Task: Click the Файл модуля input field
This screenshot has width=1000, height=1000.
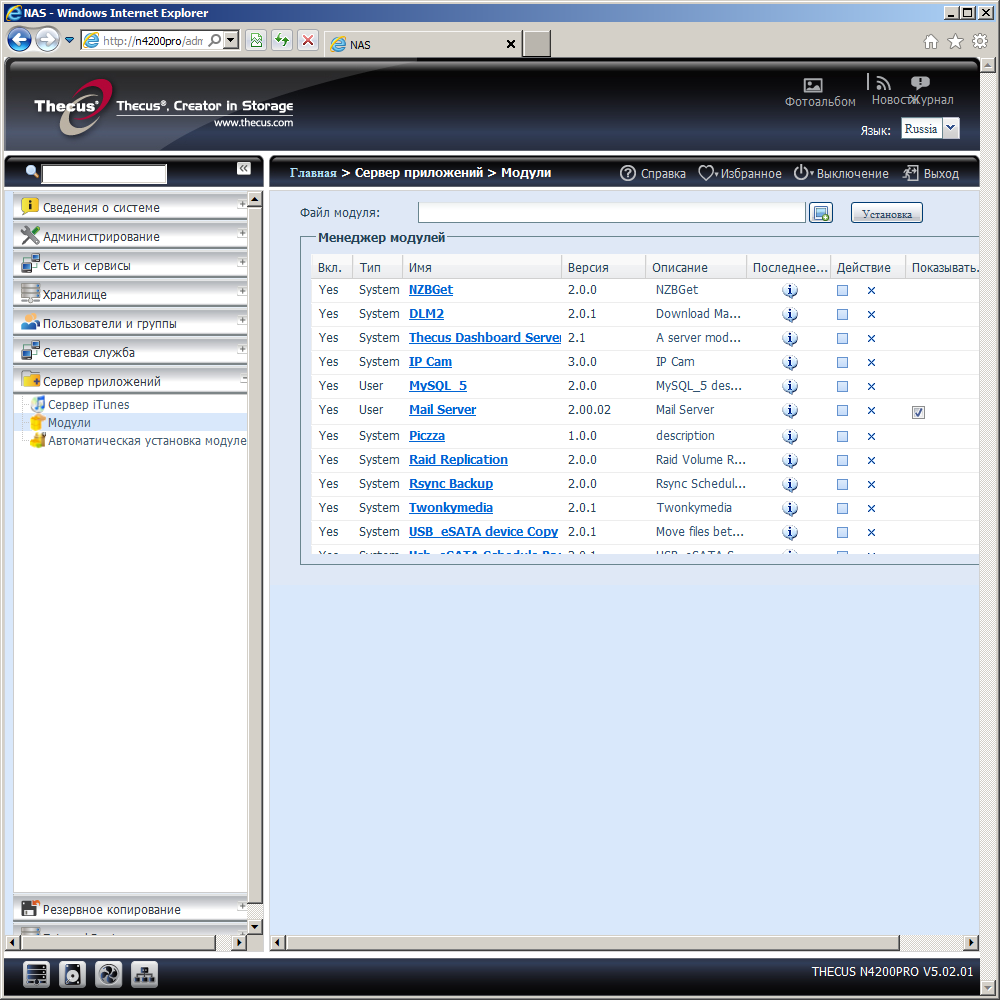Action: pos(612,212)
